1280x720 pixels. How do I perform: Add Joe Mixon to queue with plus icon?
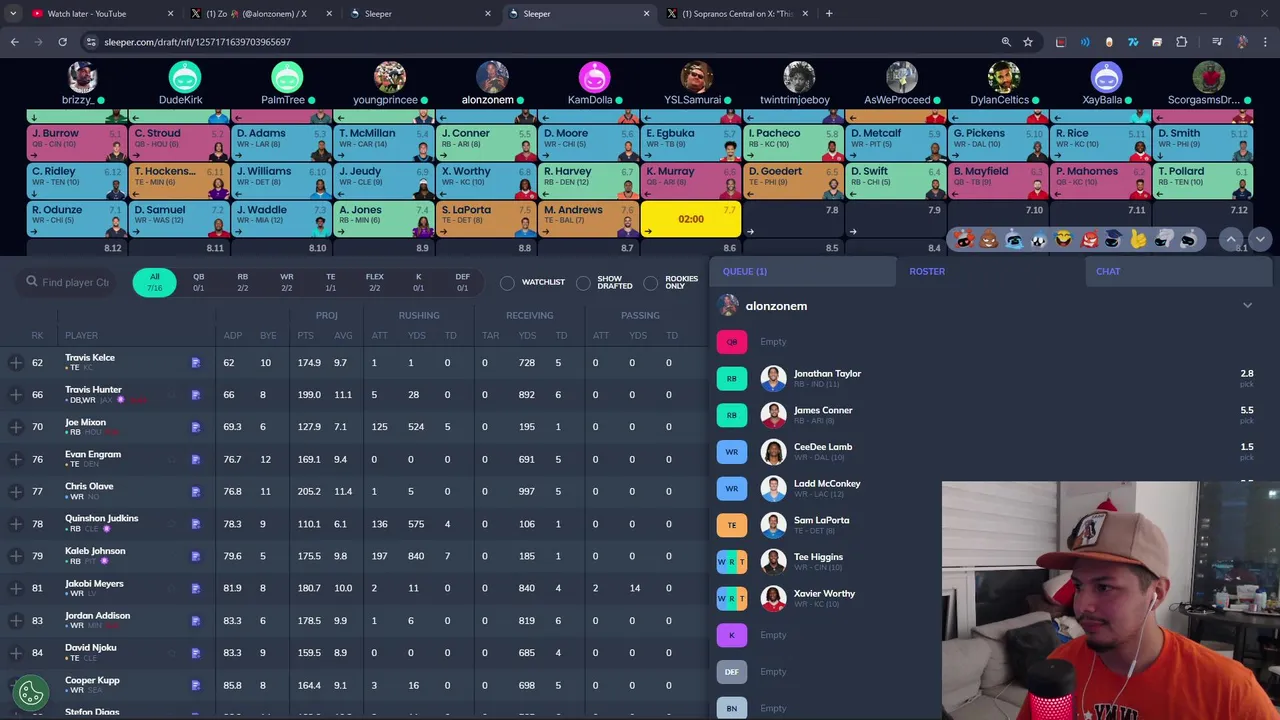16,427
